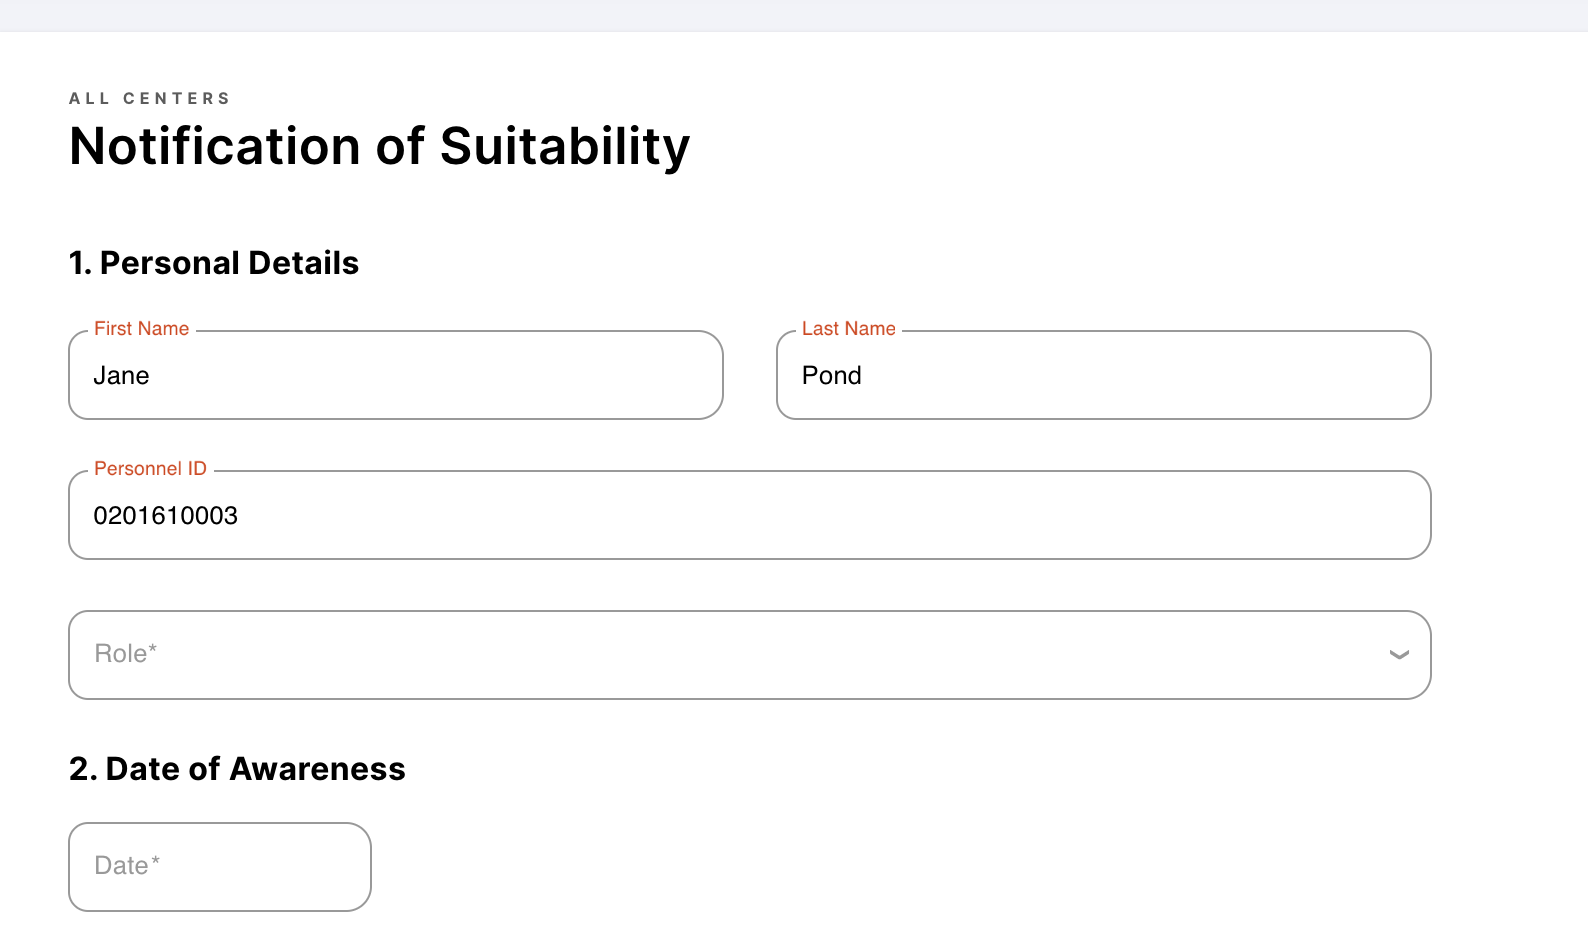Viewport: 1588px width, 948px height.
Task: Click the "Personnel ID" floating label
Action: click(x=150, y=469)
